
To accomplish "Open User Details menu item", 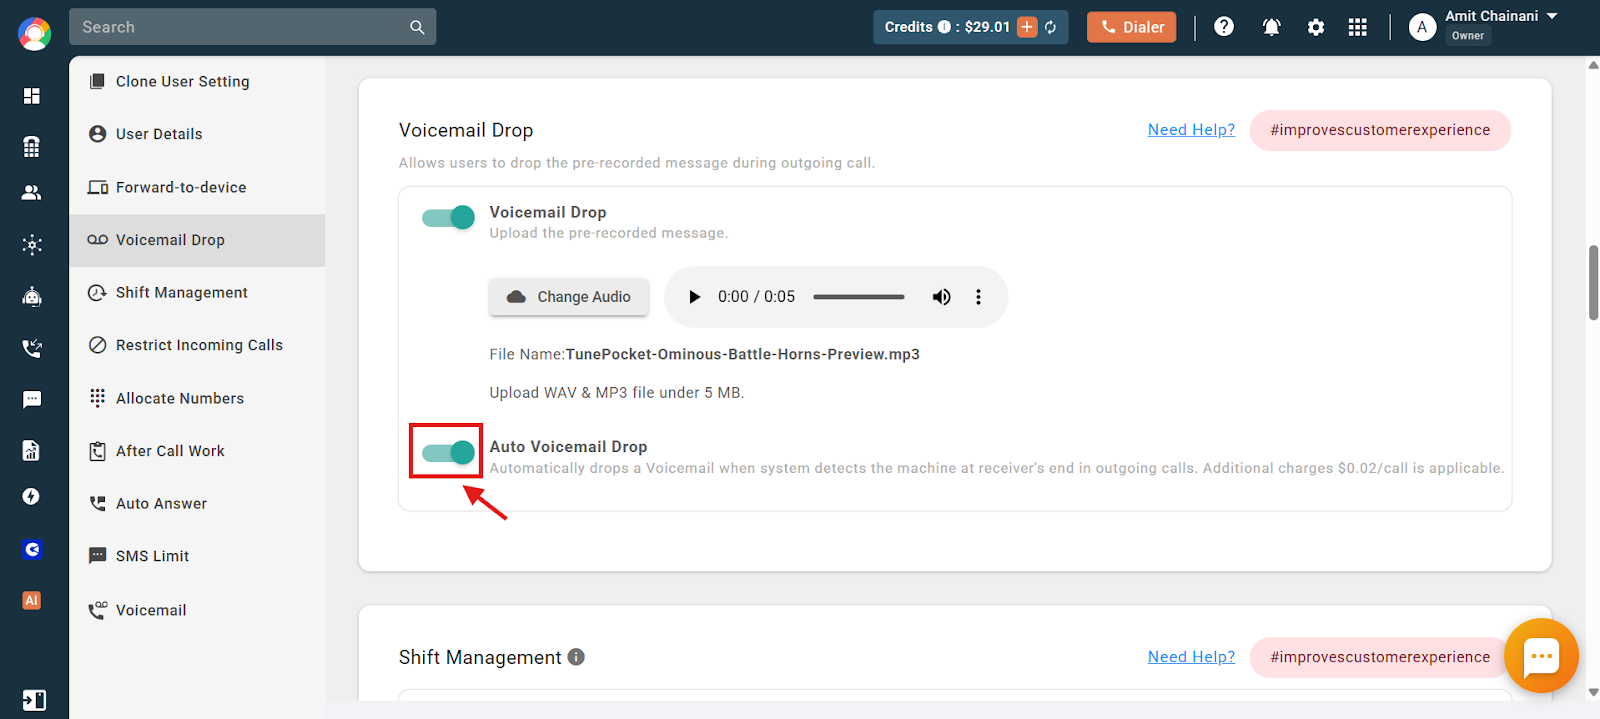I will tap(197, 134).
